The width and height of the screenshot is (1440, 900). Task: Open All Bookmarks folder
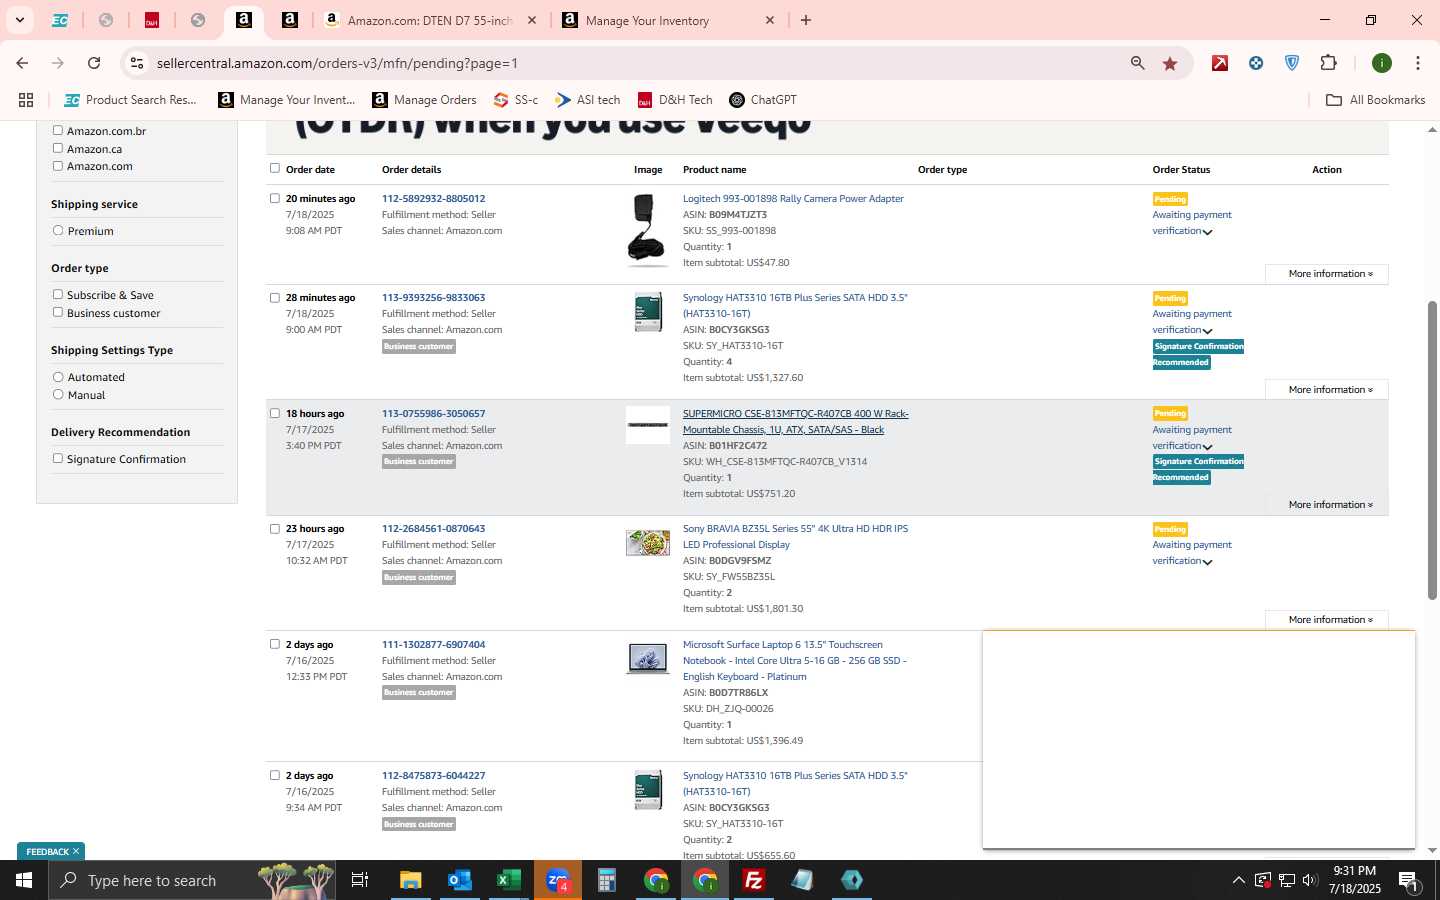coord(1375,100)
